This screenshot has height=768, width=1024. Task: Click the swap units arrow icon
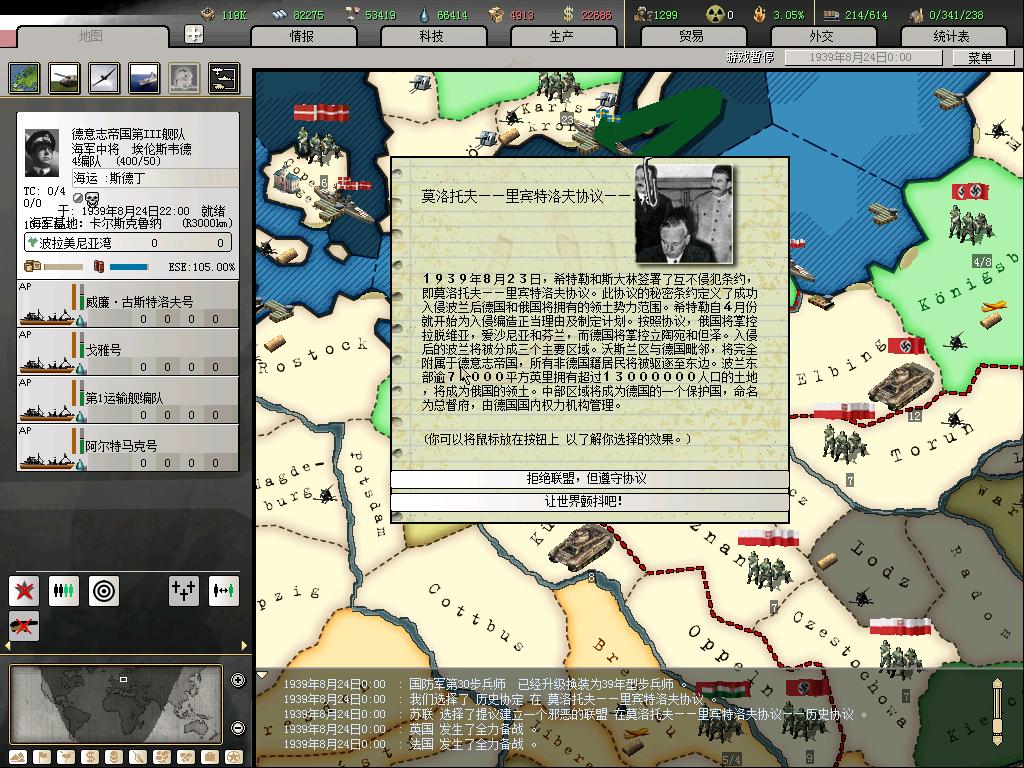(223, 590)
